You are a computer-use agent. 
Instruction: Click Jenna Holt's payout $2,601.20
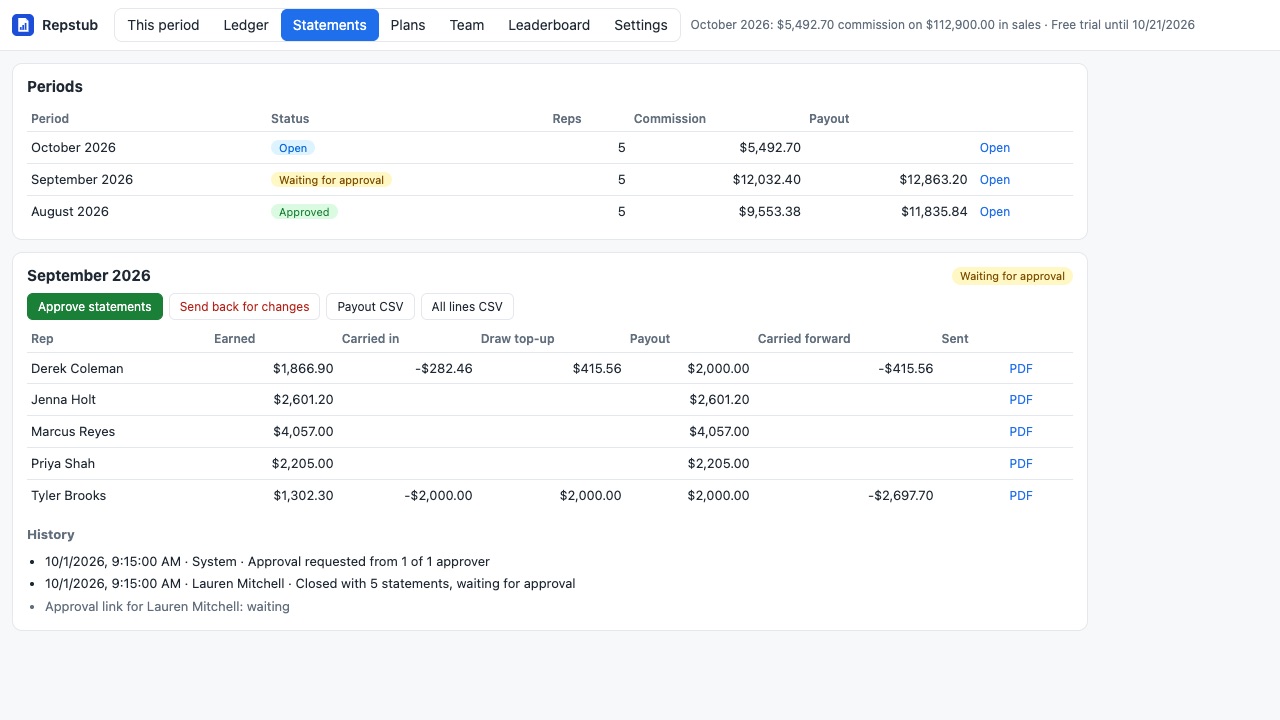[719, 400]
